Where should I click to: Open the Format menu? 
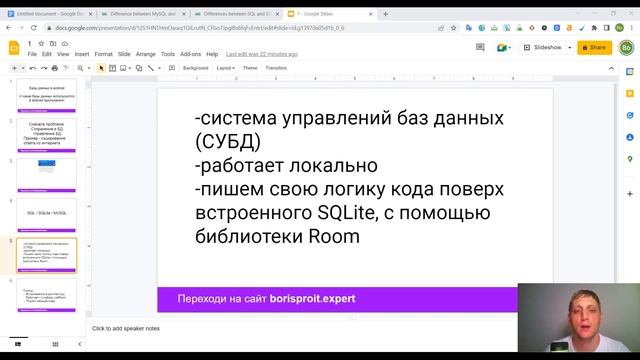(x=103, y=54)
